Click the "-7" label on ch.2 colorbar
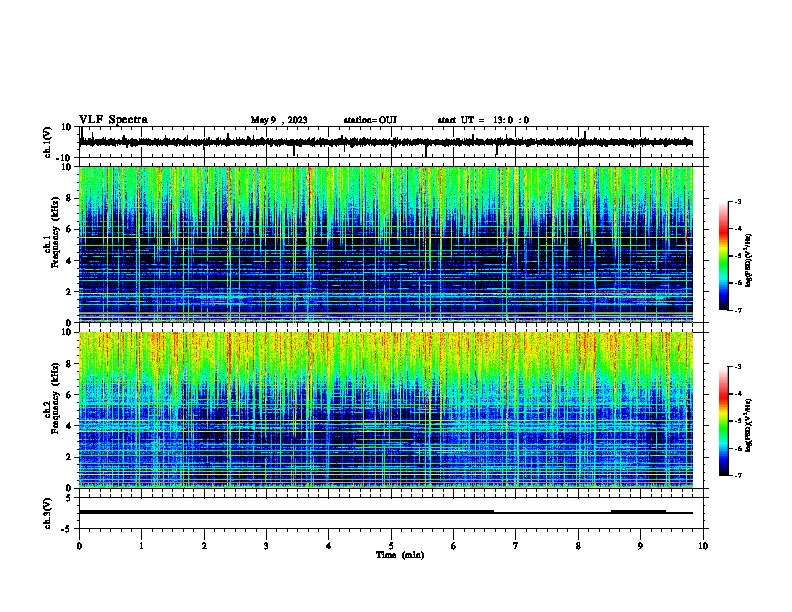Image resolution: width=792 pixels, height=612 pixels. [737, 475]
